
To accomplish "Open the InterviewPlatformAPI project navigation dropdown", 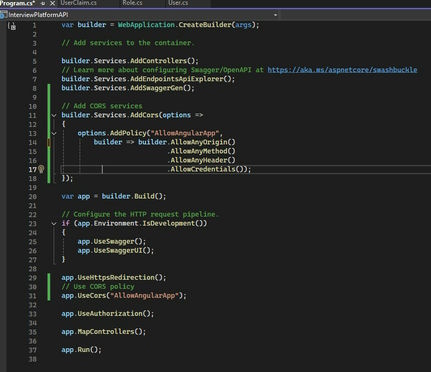I will 275,15.
